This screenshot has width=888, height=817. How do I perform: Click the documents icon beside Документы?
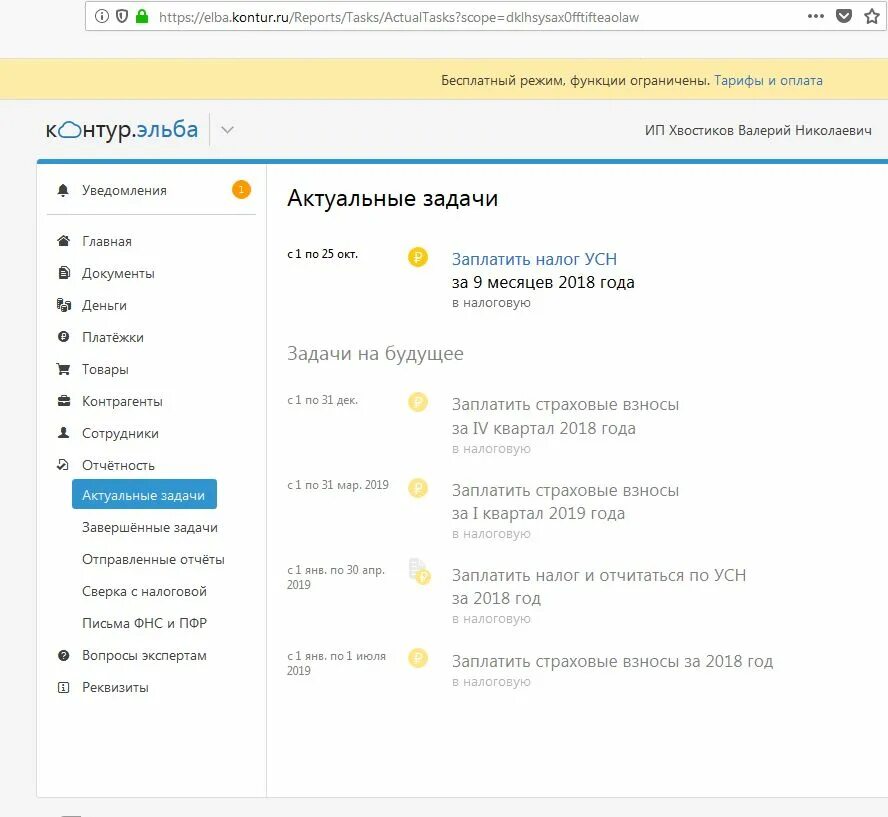click(63, 273)
